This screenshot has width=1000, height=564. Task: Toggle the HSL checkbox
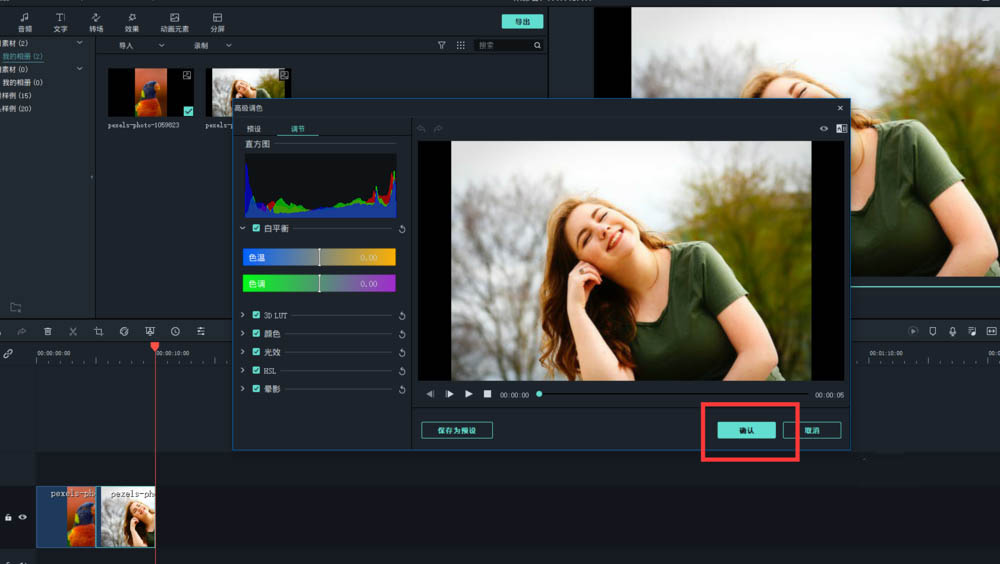[x=256, y=371]
